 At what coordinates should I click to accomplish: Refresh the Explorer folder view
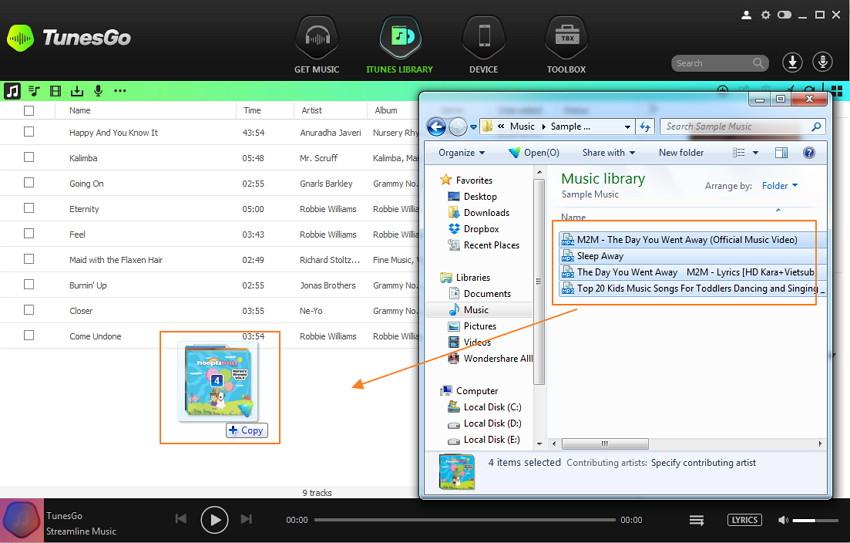point(645,127)
